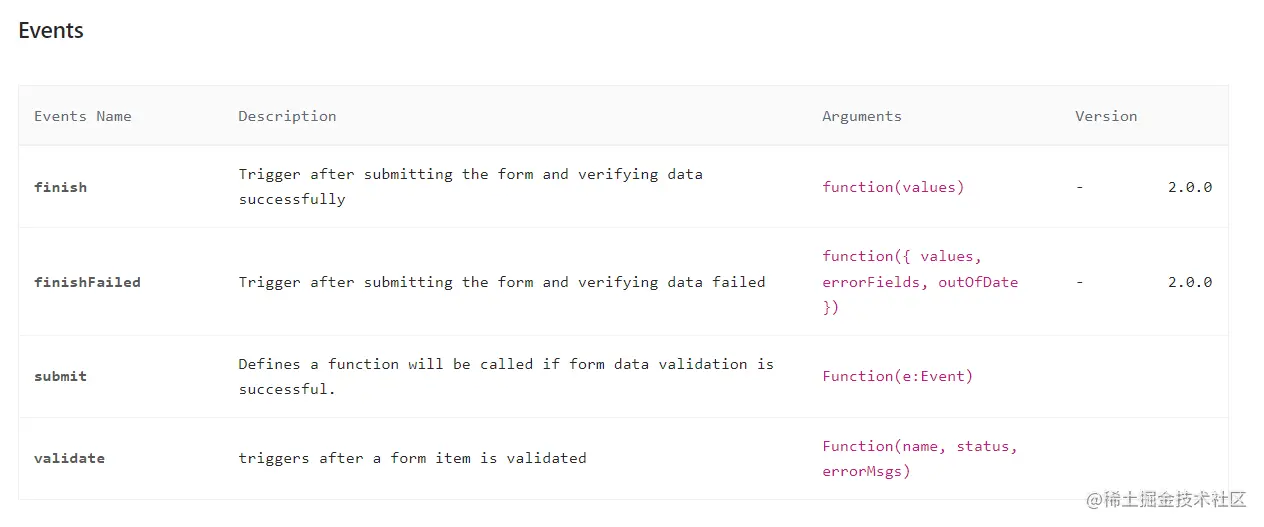Viewport: 1264px width, 527px height.
Task: Click the errorFields, outOfDate argument code
Action: coord(920,282)
